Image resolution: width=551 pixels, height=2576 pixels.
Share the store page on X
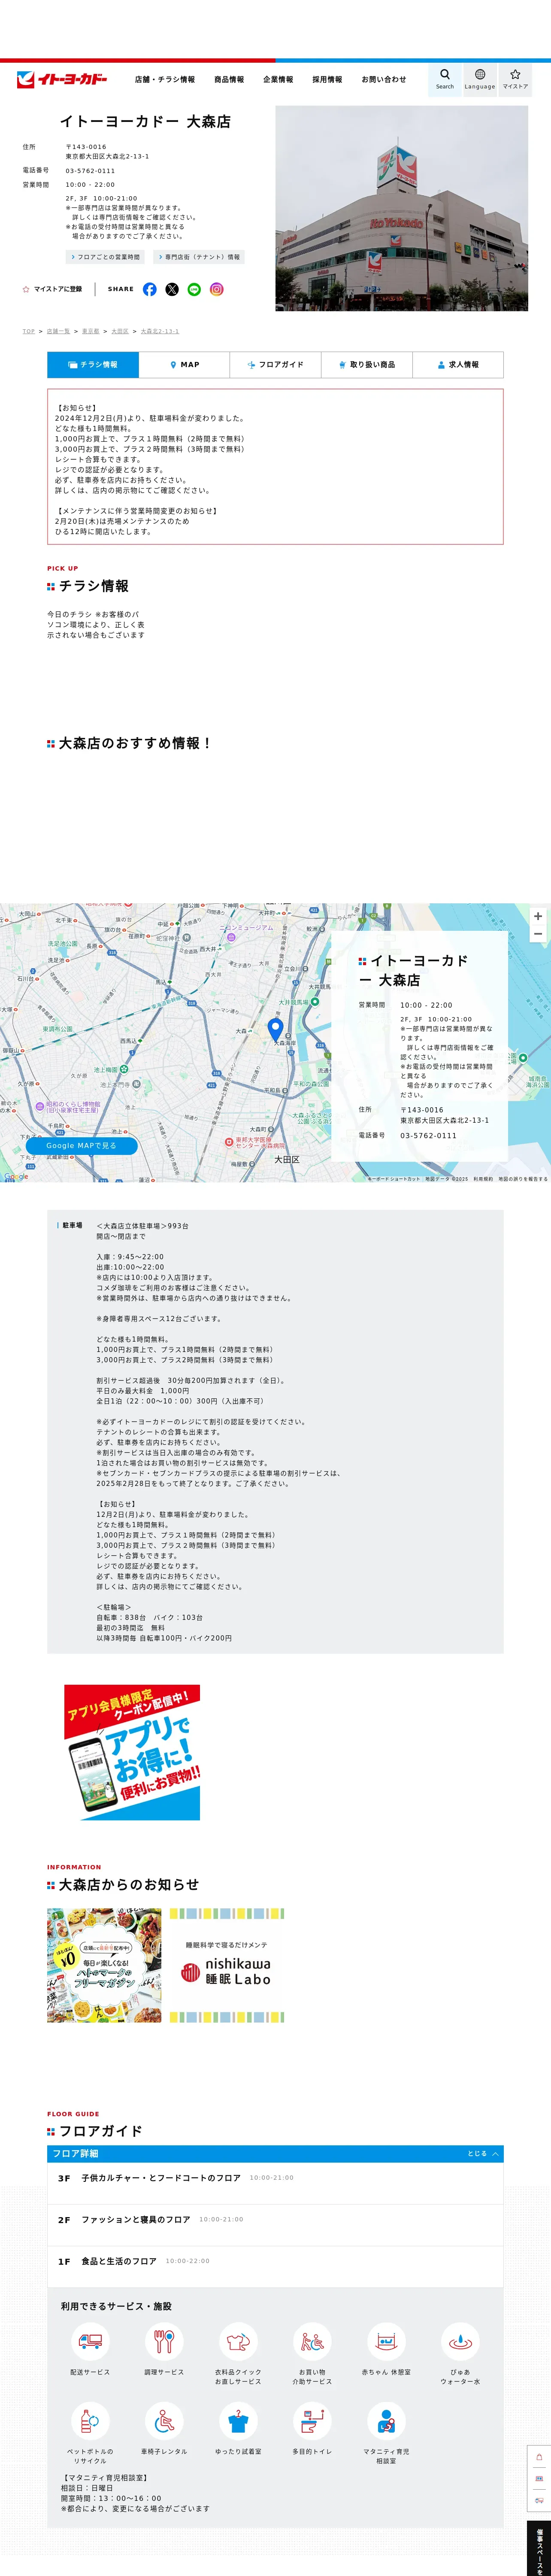(172, 289)
